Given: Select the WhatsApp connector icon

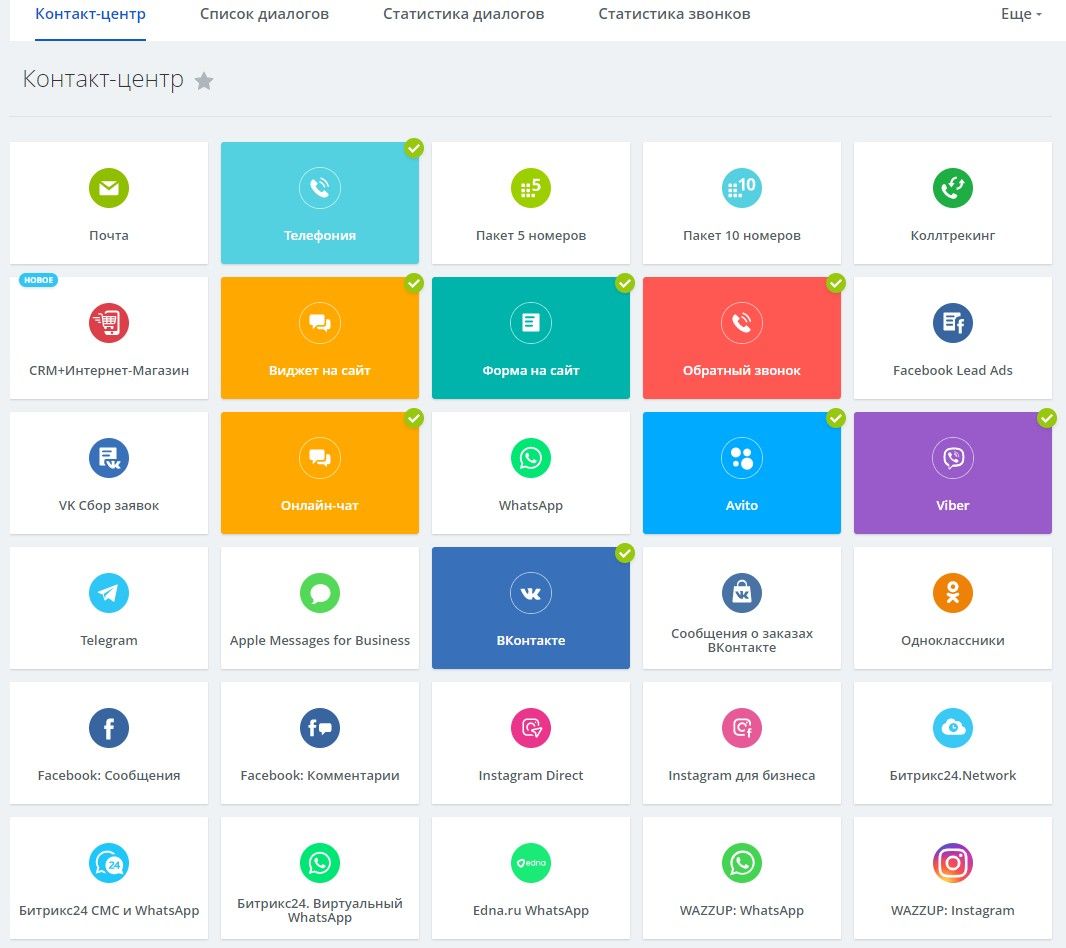Looking at the screenshot, I should click(x=531, y=458).
